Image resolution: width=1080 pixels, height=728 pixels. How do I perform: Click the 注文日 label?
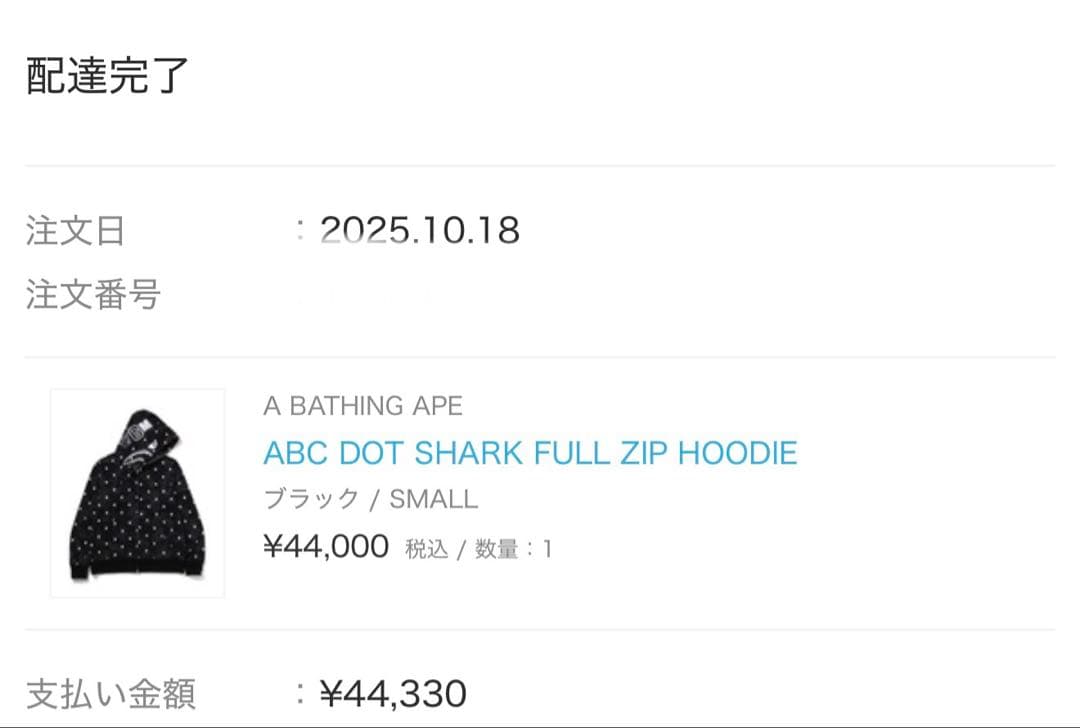pyautogui.click(x=72, y=230)
